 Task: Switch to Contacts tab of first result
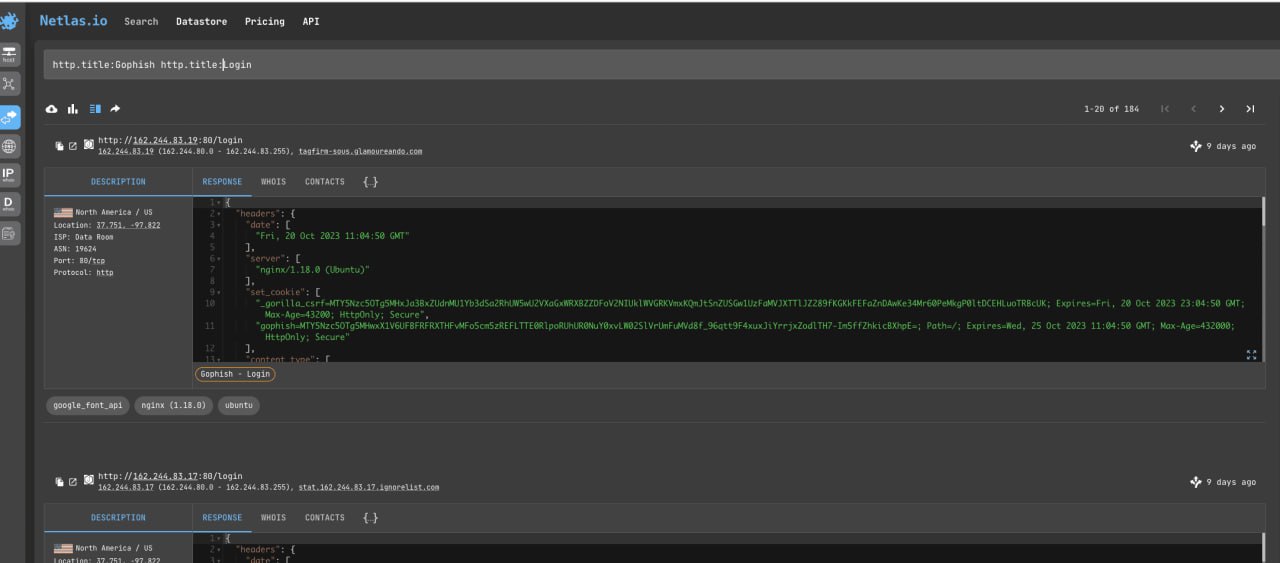coord(325,182)
